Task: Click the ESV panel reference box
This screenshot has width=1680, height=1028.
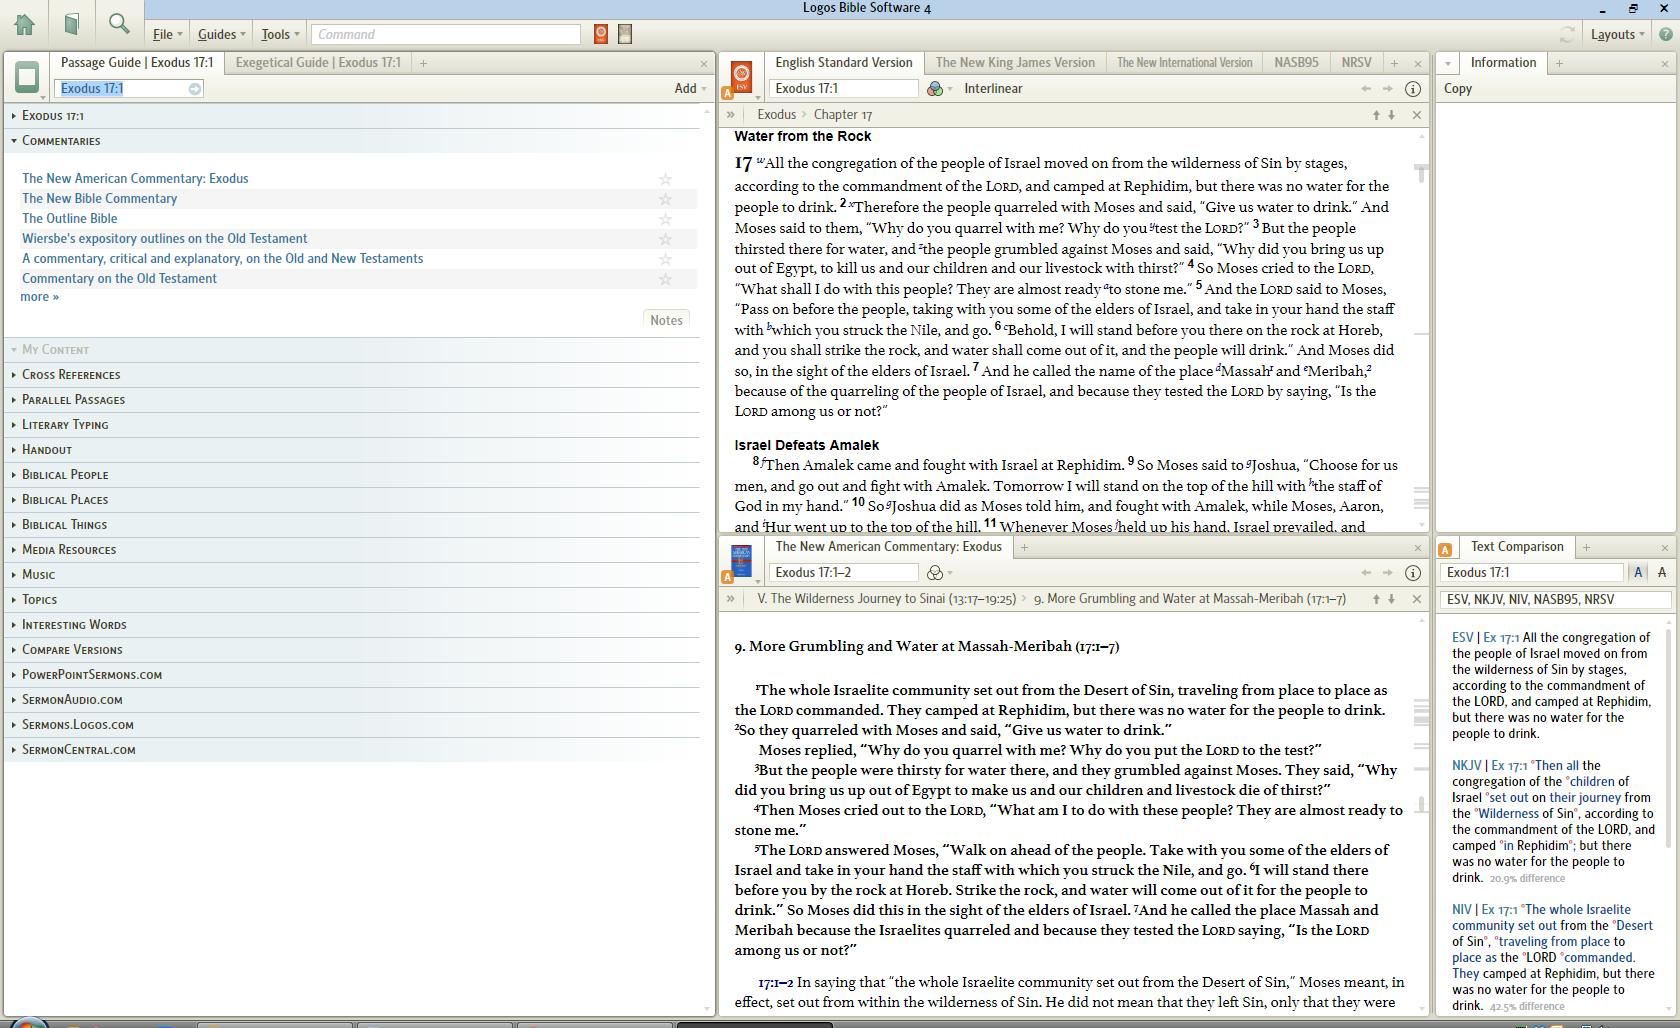Action: [844, 89]
